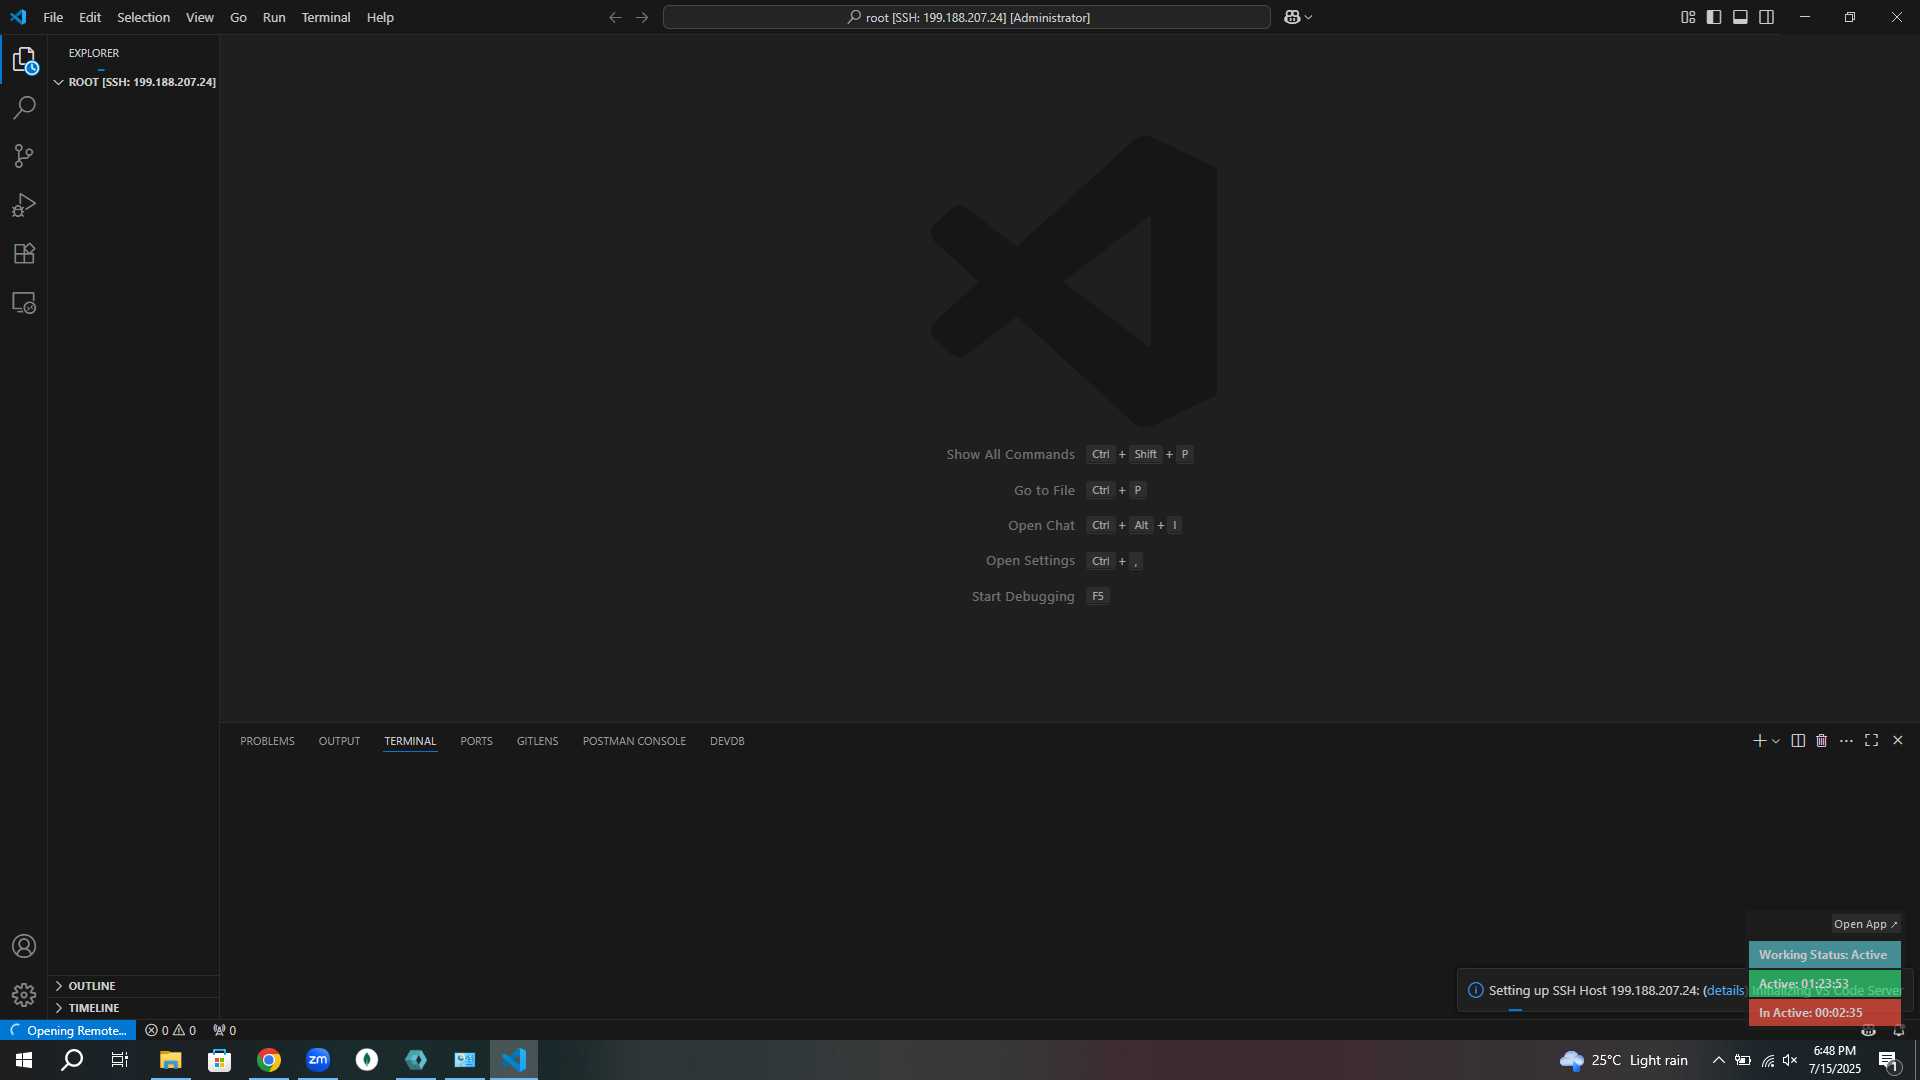Image resolution: width=1920 pixels, height=1080 pixels.
Task: Click the command center search box
Action: (967, 17)
